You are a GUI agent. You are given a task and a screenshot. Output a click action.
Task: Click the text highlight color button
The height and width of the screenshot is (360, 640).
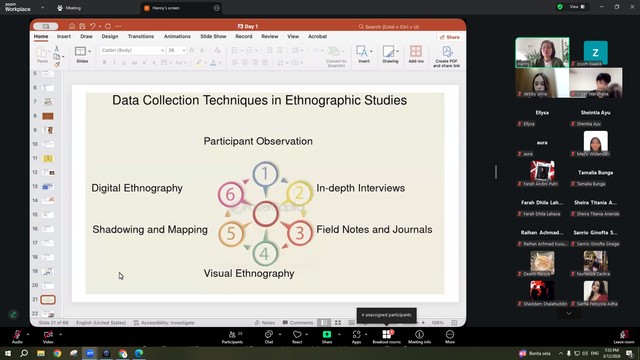199,62
